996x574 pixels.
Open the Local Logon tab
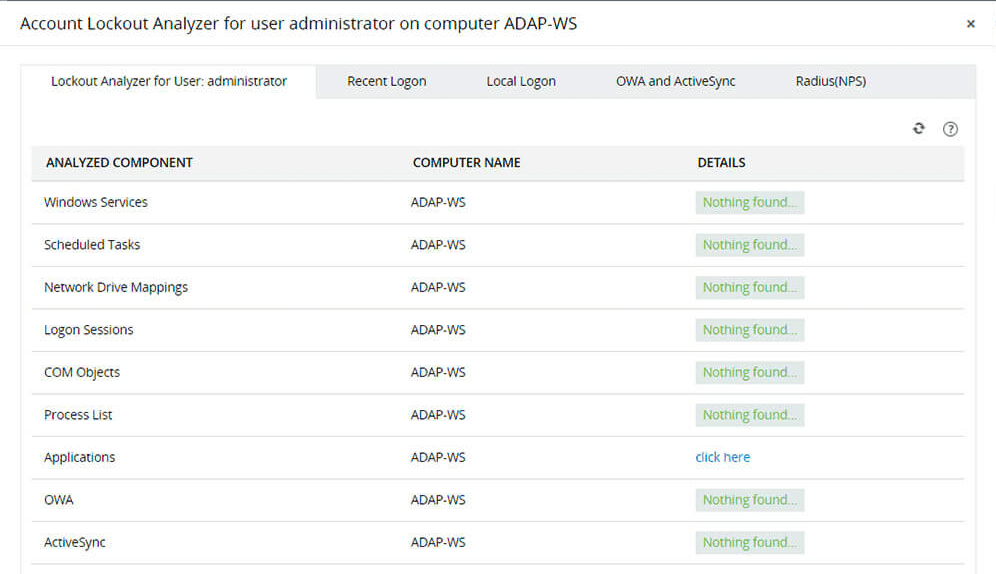521,82
